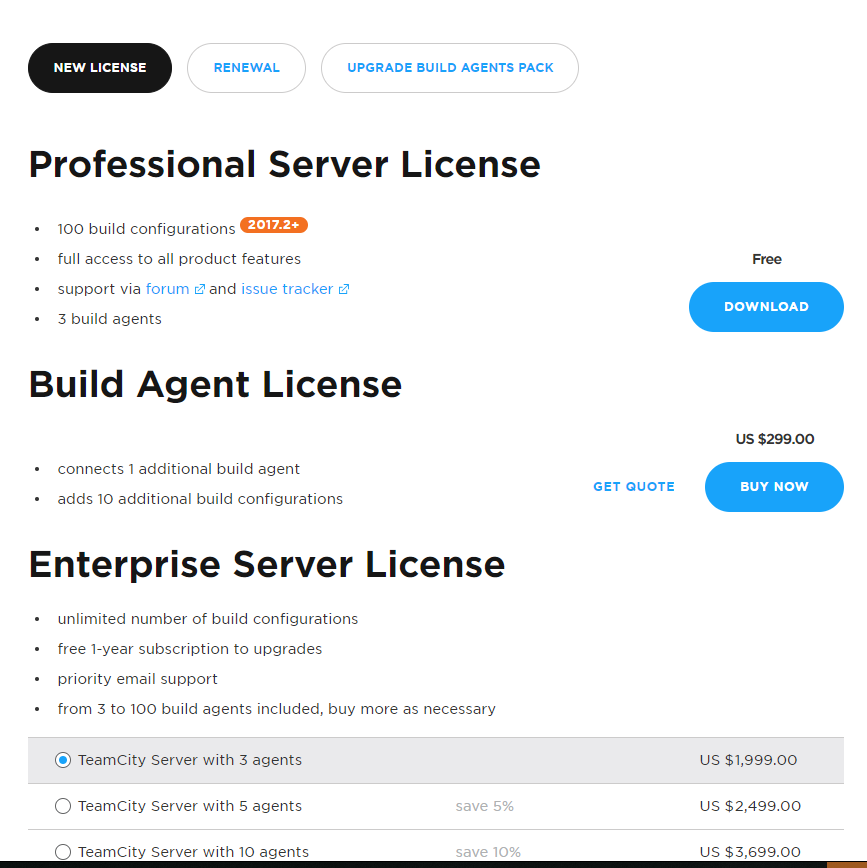Switch to the Renewal tab
Image resolution: width=867 pixels, height=868 pixels.
pyautogui.click(x=246, y=68)
